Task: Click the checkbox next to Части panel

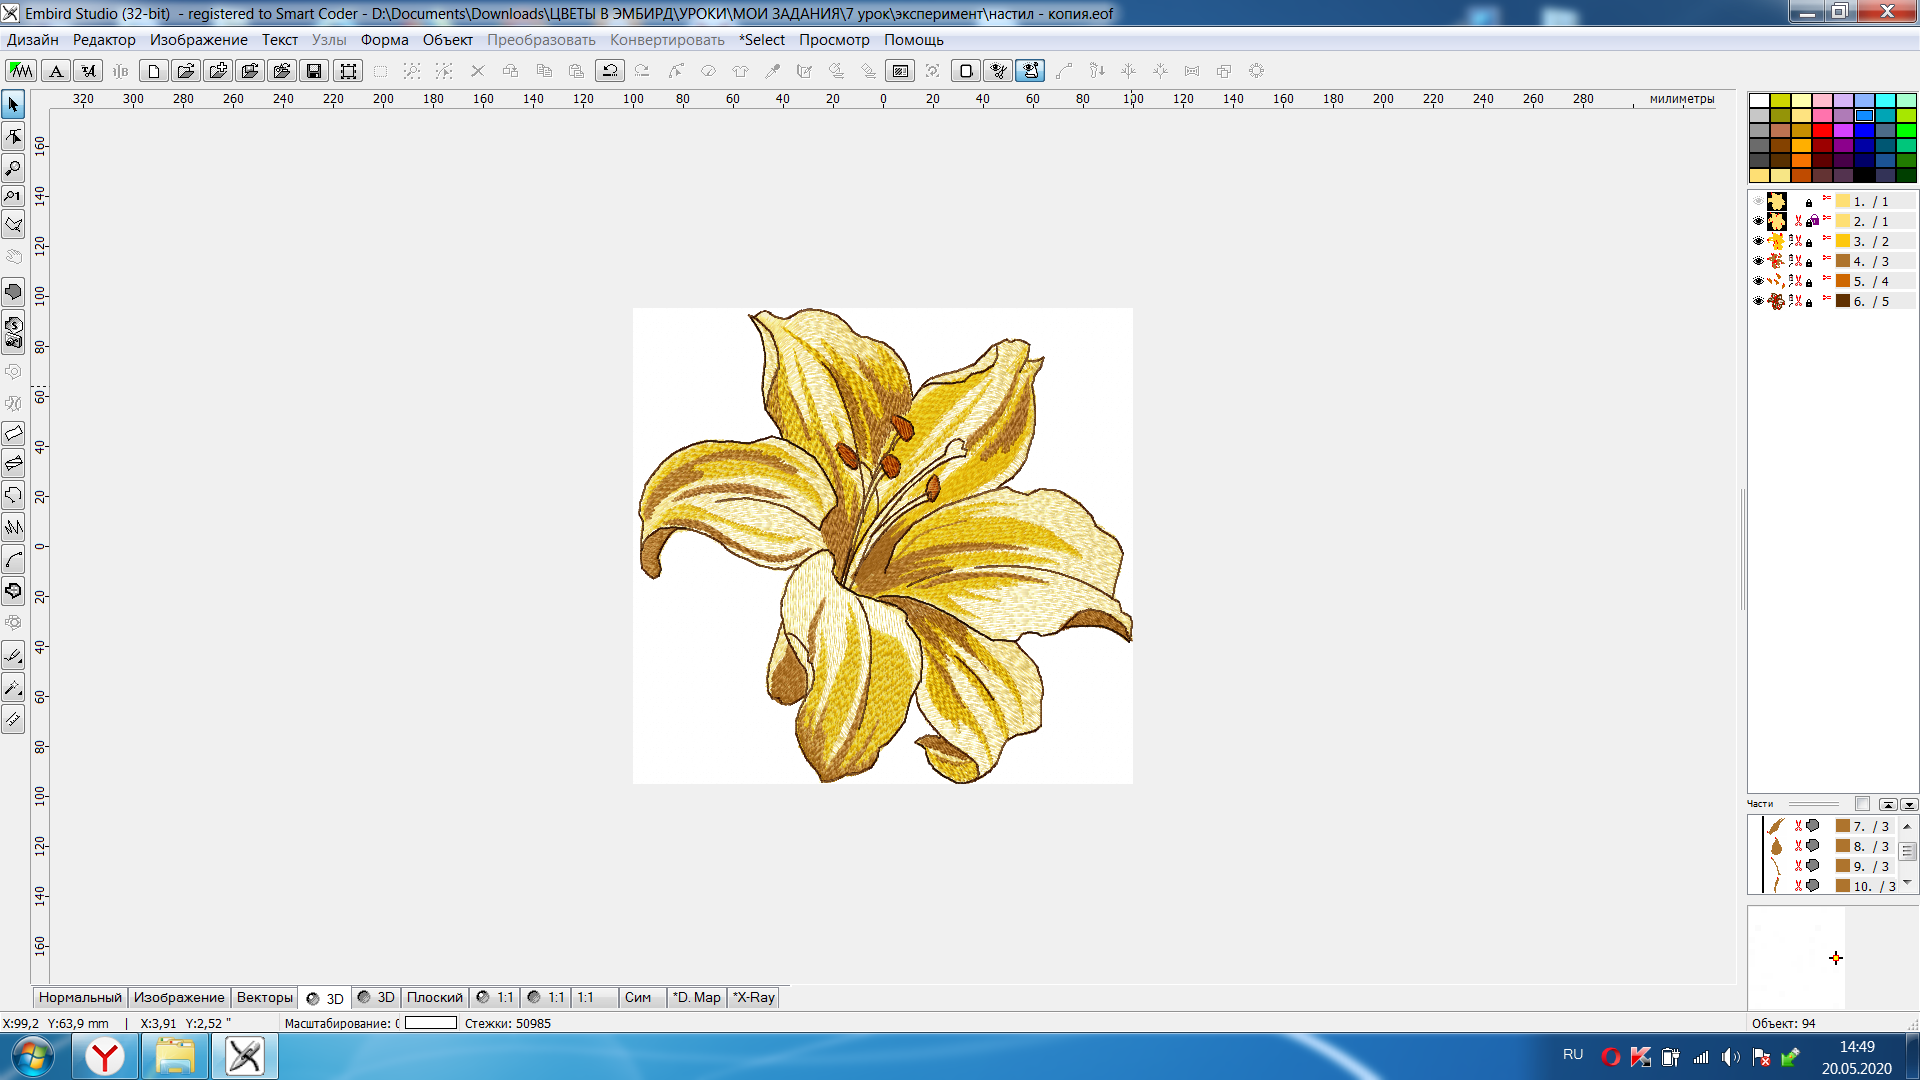Action: coord(1862,804)
